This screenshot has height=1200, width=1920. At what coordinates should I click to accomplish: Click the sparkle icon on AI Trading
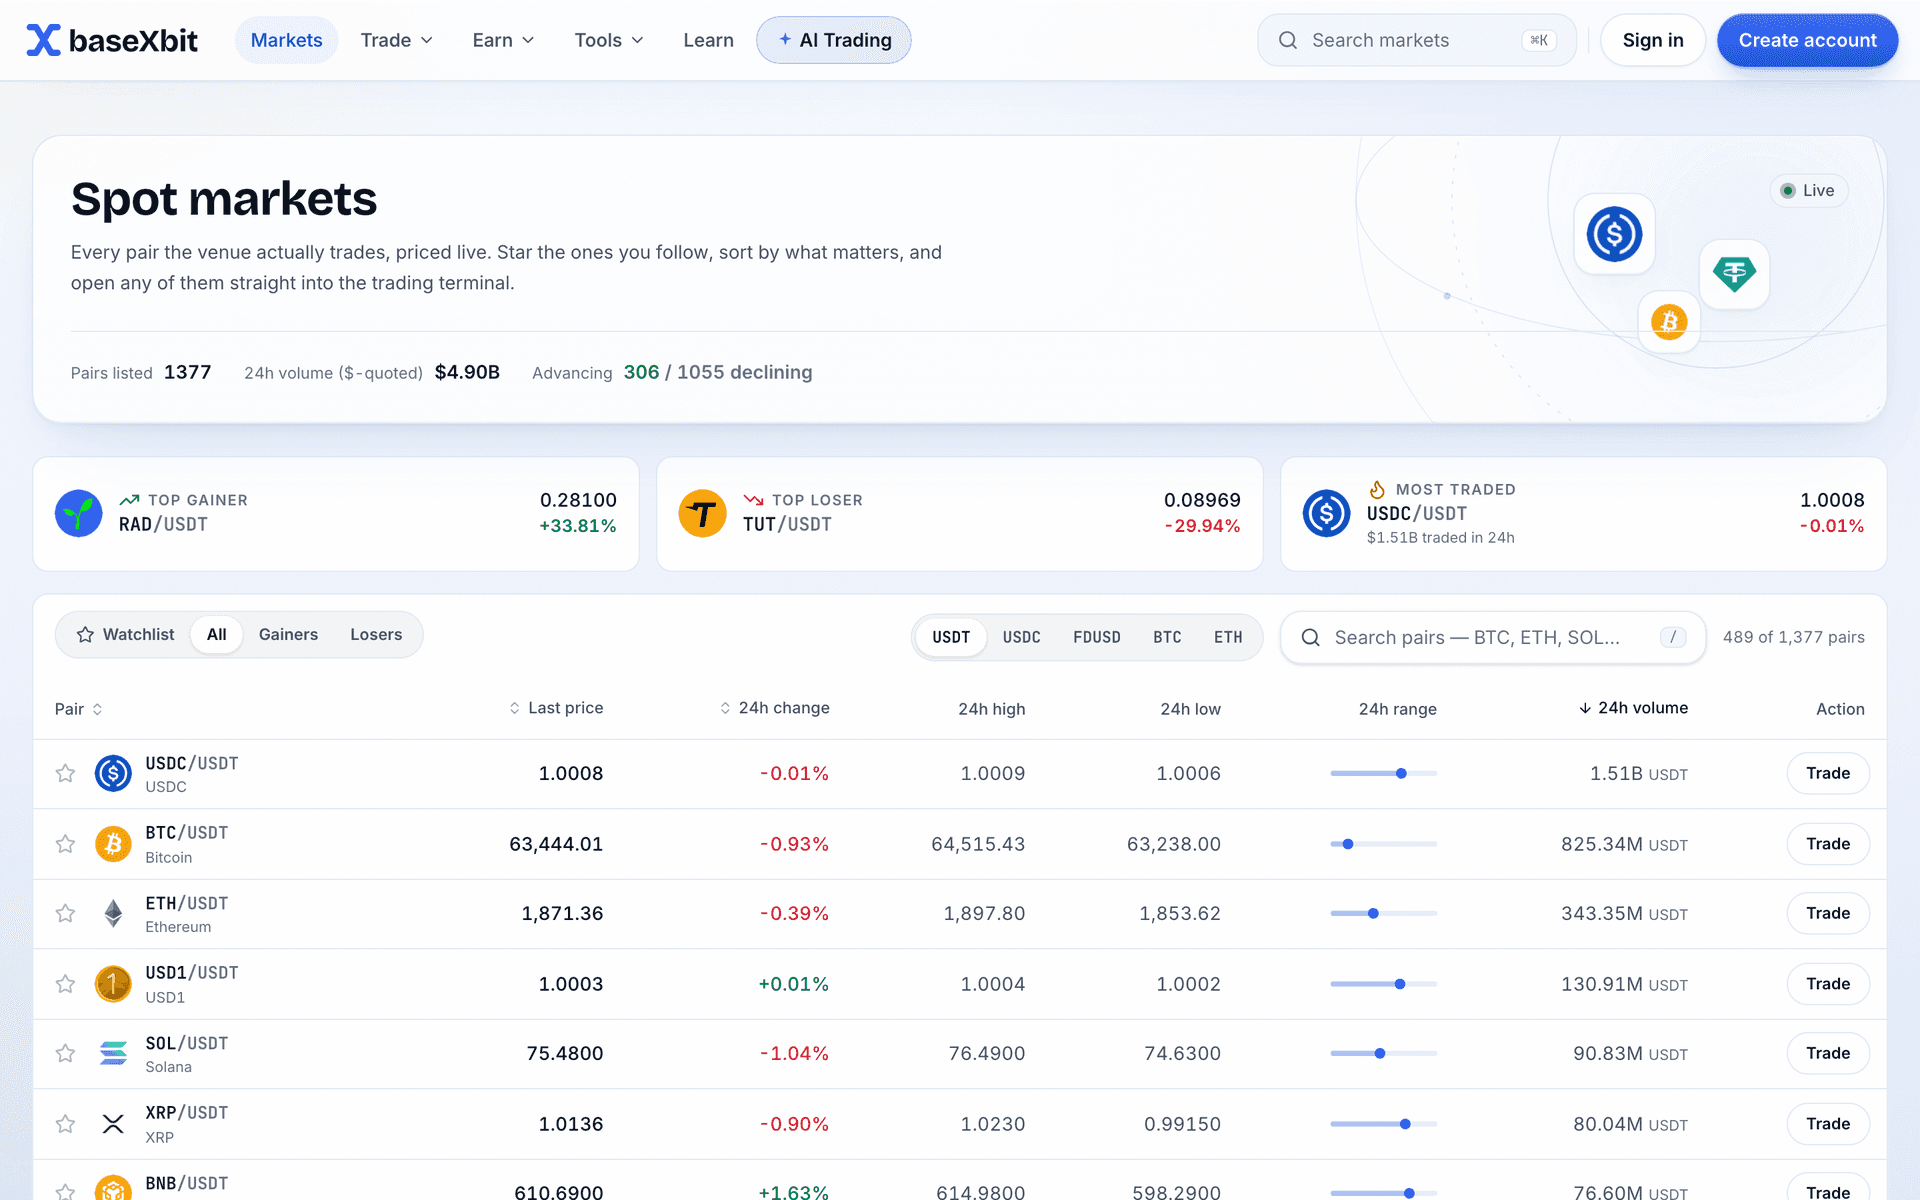tap(785, 39)
